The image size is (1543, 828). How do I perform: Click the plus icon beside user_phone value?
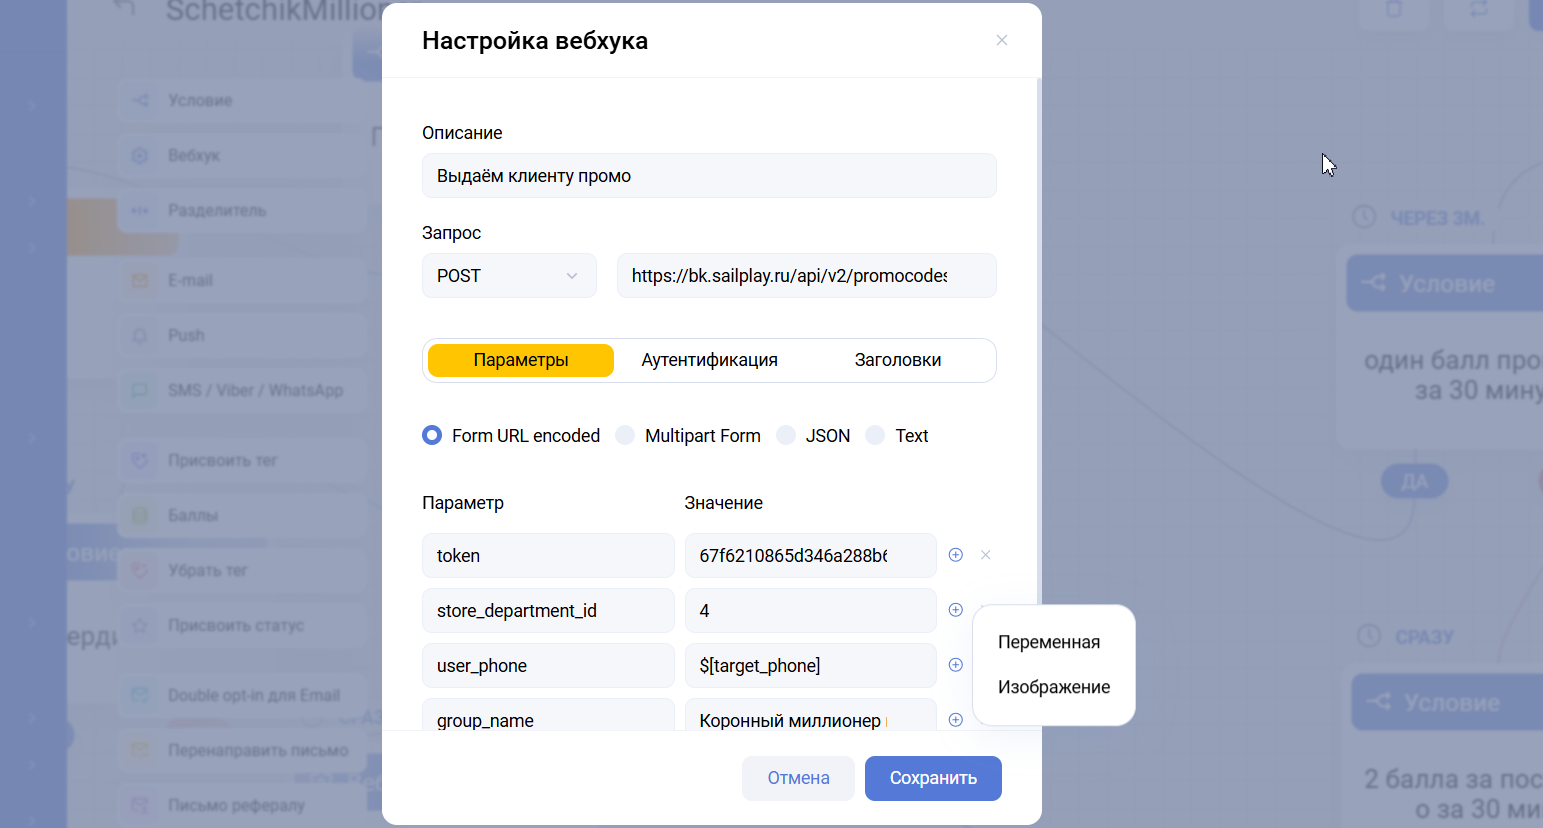(955, 665)
